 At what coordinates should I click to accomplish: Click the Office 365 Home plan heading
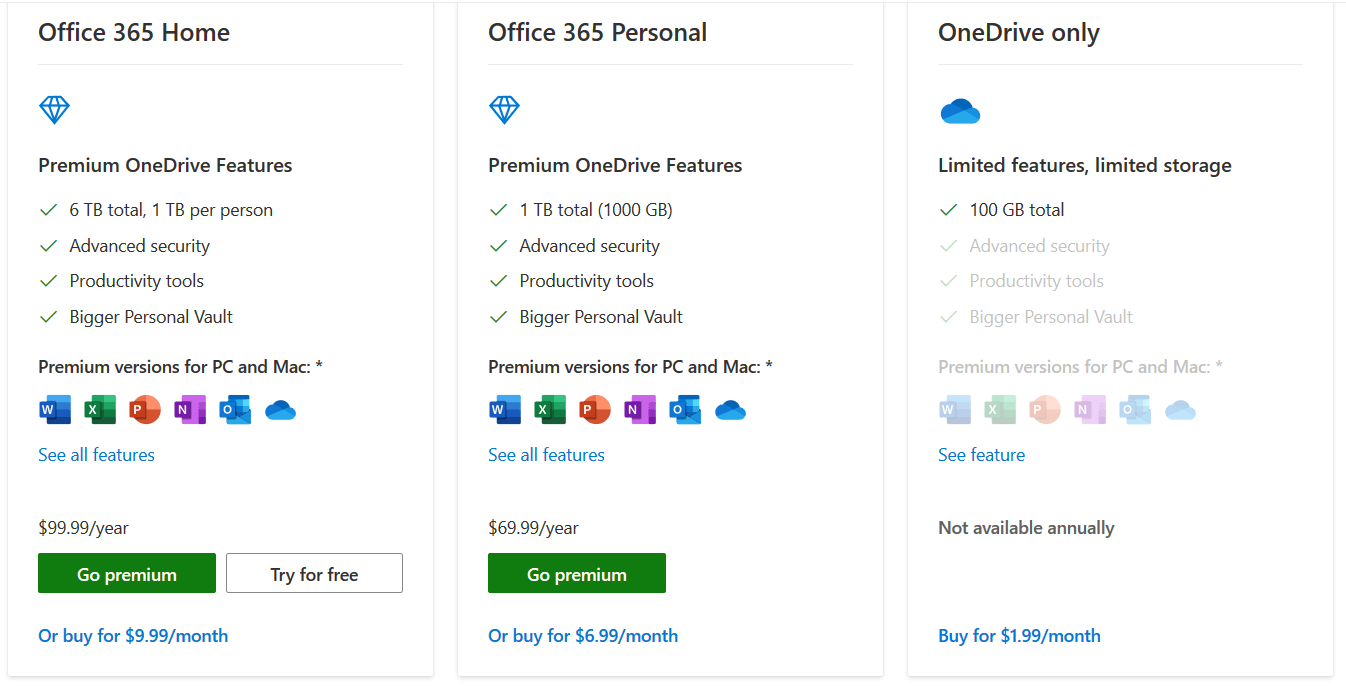click(x=134, y=33)
